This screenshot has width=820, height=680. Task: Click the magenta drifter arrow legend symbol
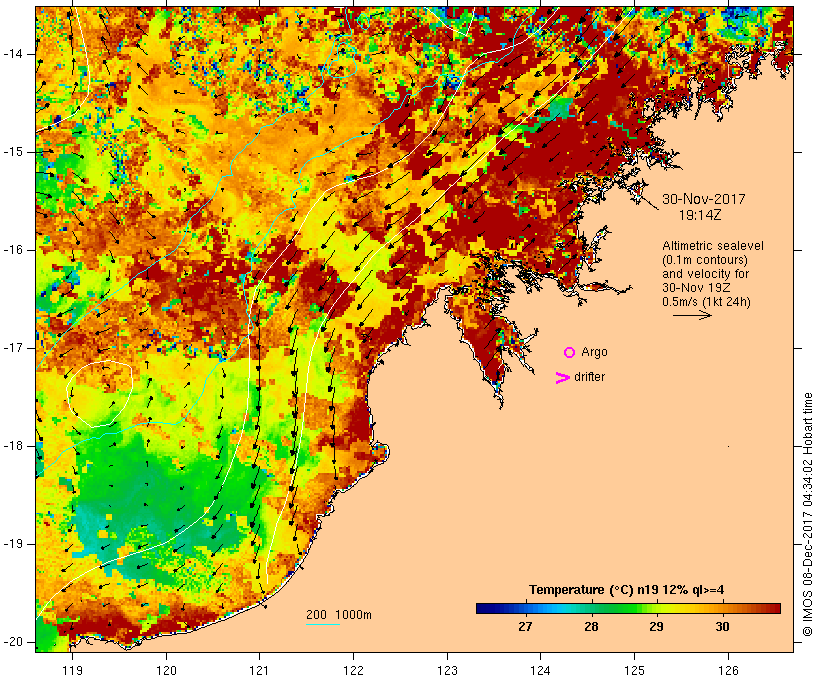coord(562,378)
